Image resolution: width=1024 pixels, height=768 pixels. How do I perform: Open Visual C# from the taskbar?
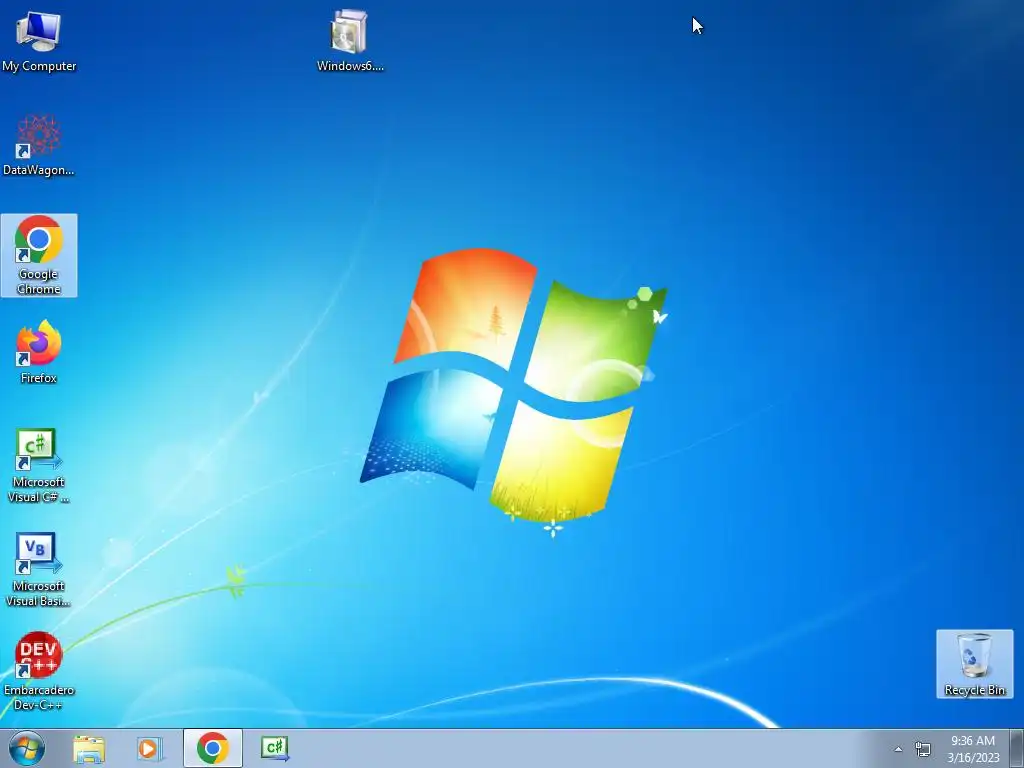tap(275, 748)
